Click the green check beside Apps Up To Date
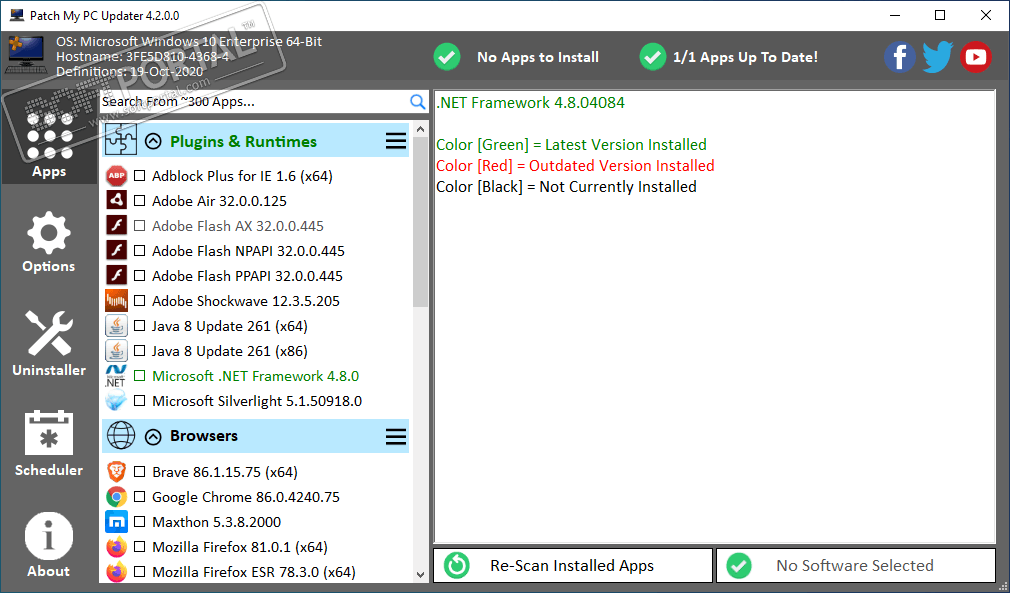The width and height of the screenshot is (1010, 593). click(x=653, y=57)
